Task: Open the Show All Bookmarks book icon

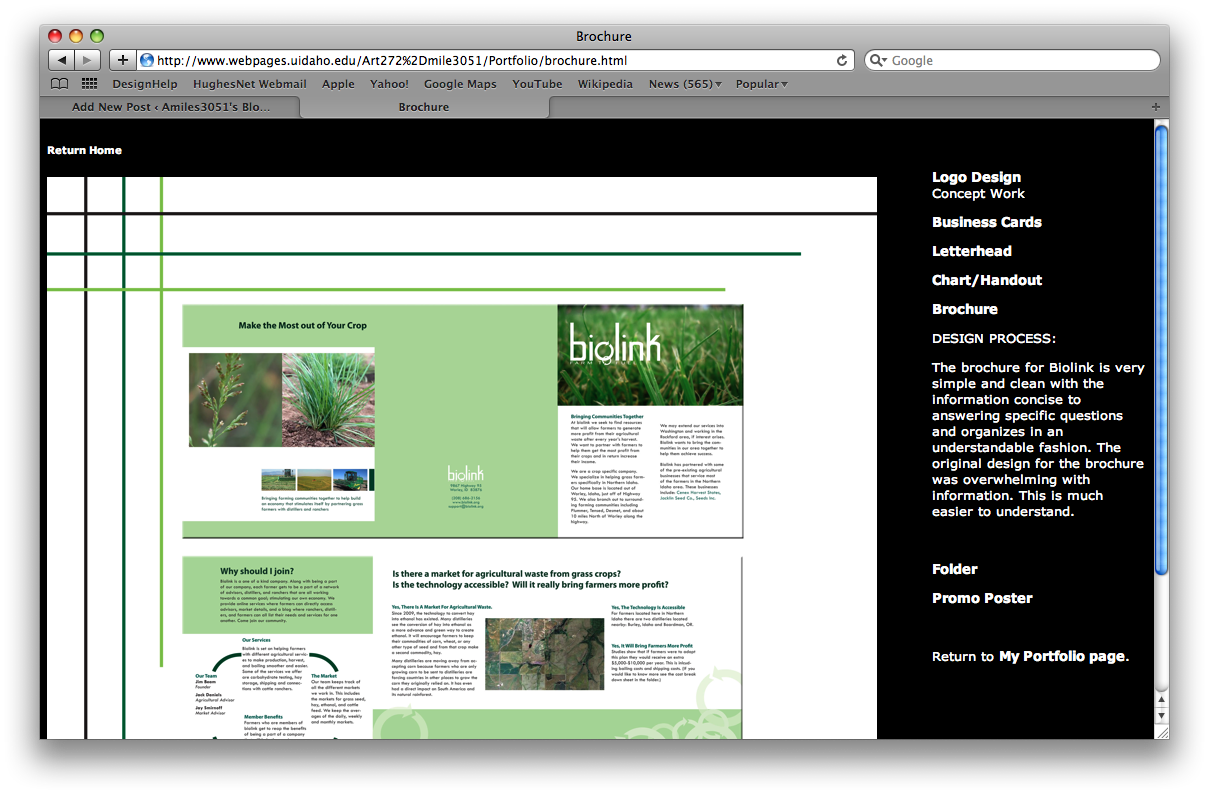Action: coord(60,84)
